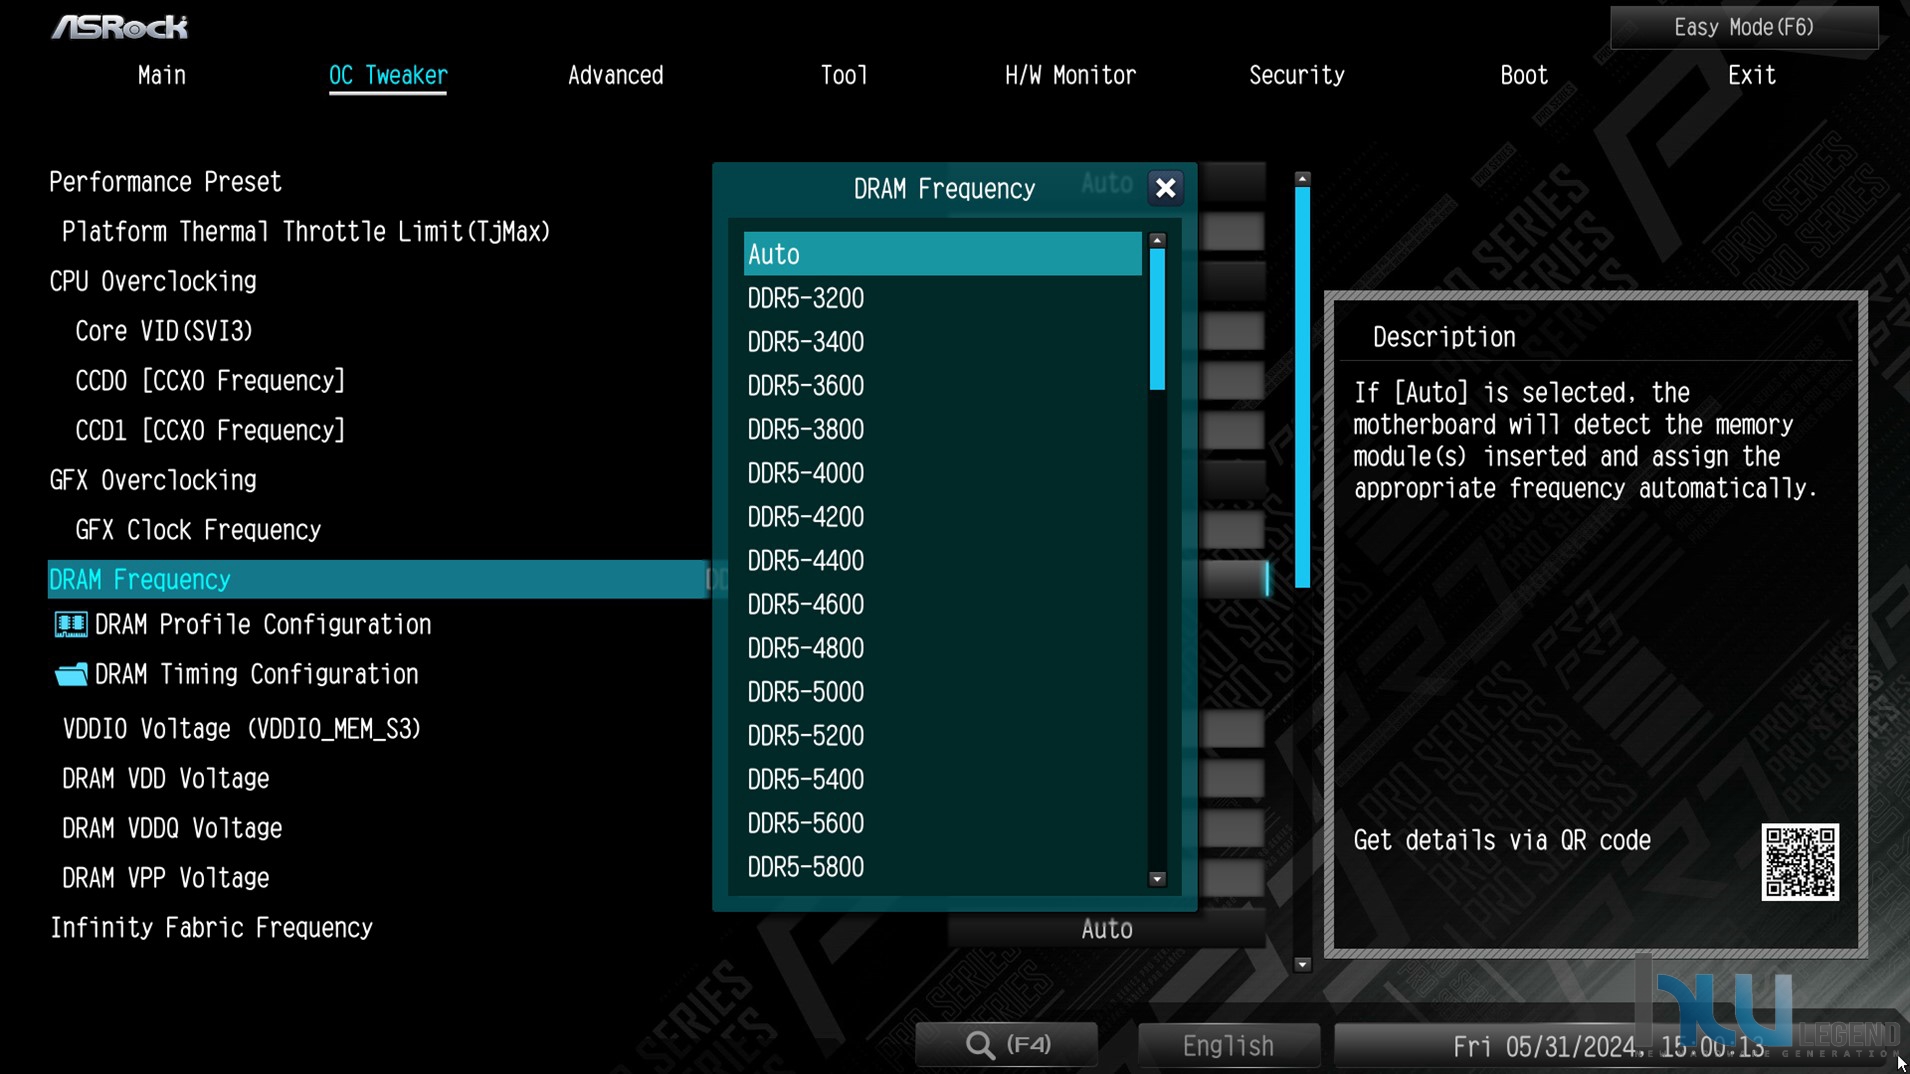Screen dimensions: 1910x1074
Task: Open the DRAM Timing Configuration folder icon
Action: [70, 675]
